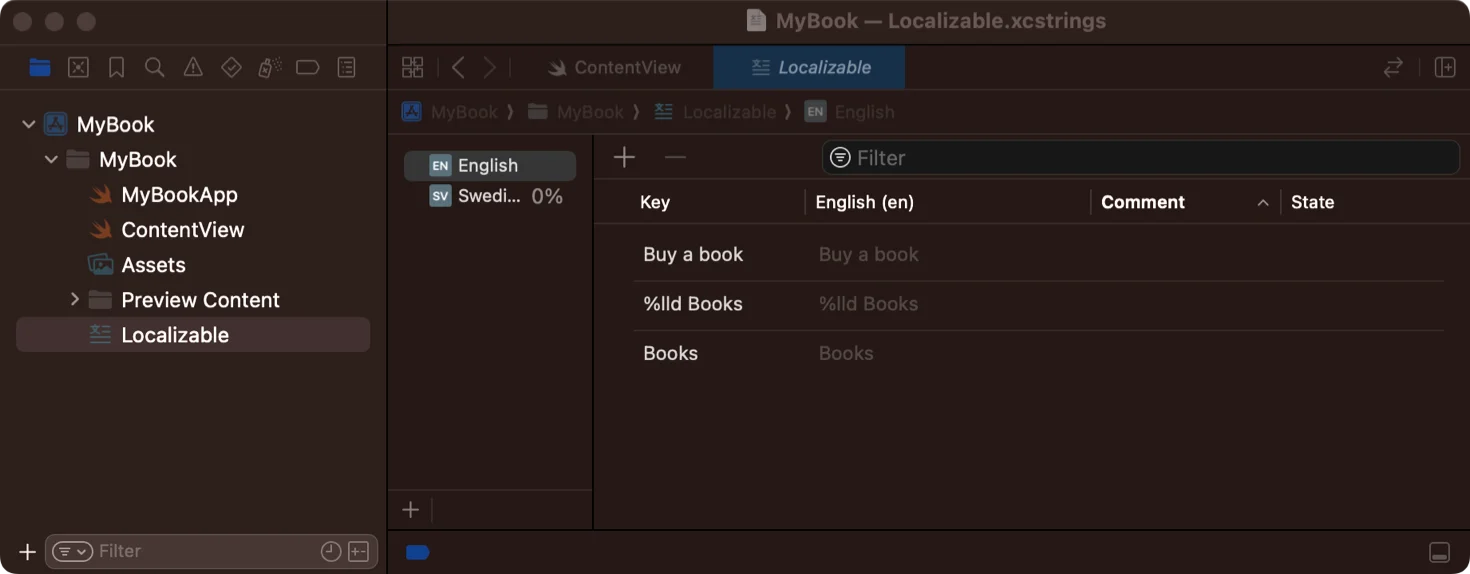
Task: Expand the Preview Content folder
Action: pyautogui.click(x=74, y=300)
